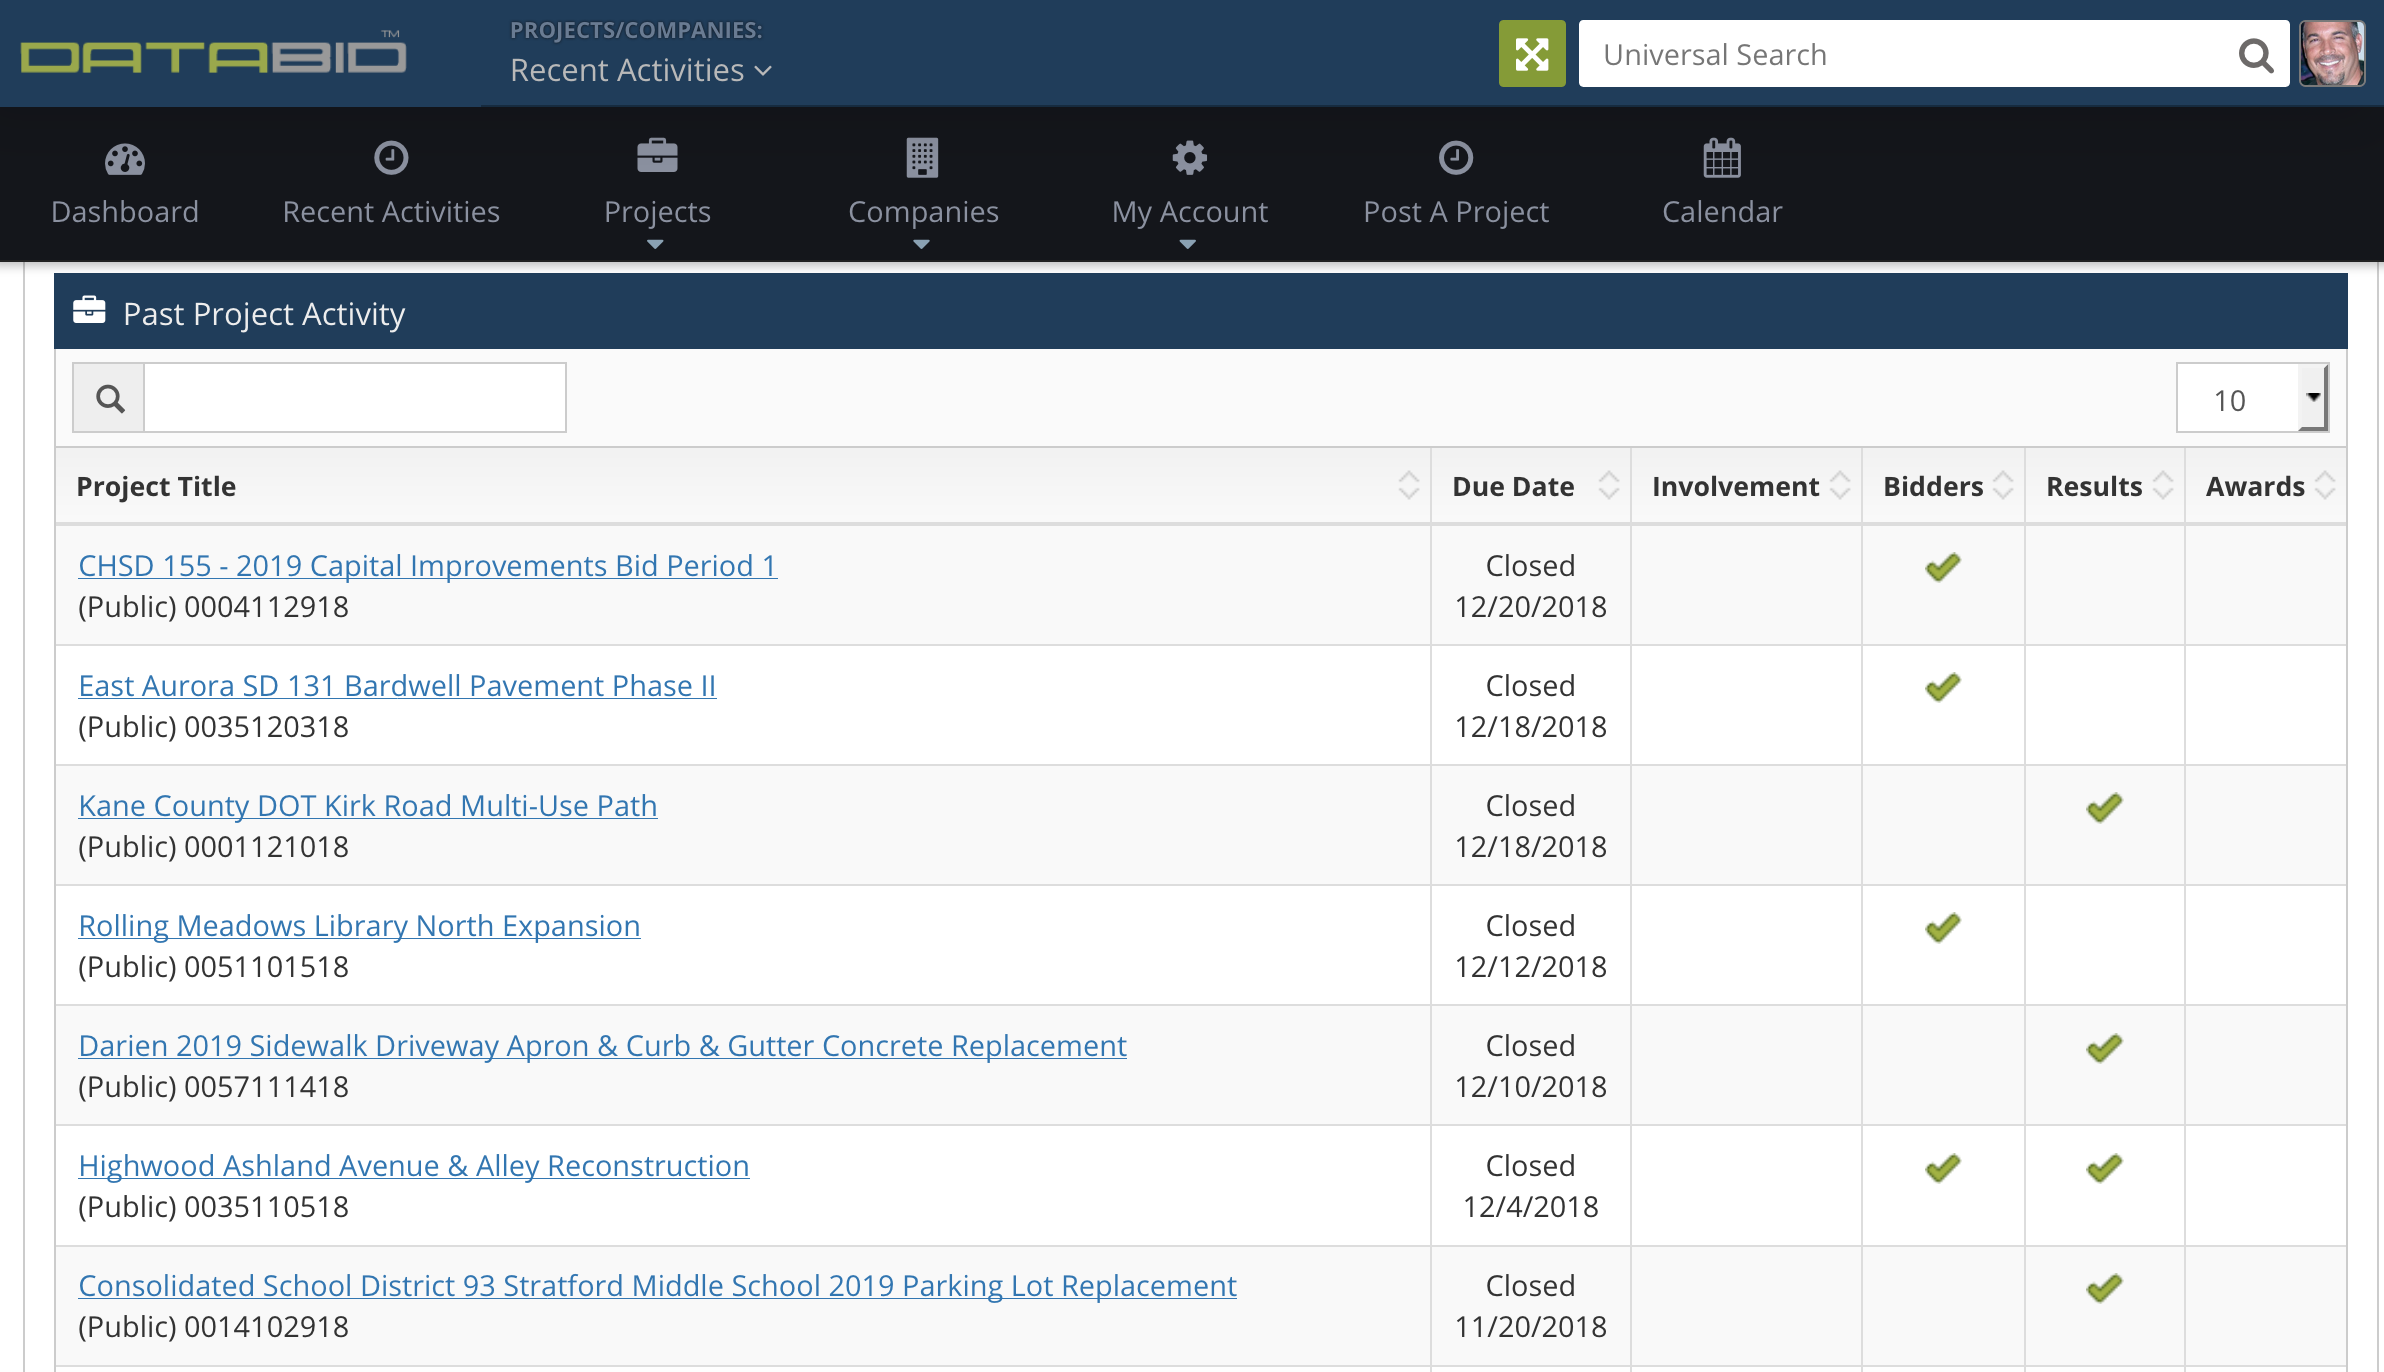Viewport: 2384px width, 1372px height.
Task: Open CHSD 155 - 2019 Capital Improvements link
Action: (x=427, y=566)
